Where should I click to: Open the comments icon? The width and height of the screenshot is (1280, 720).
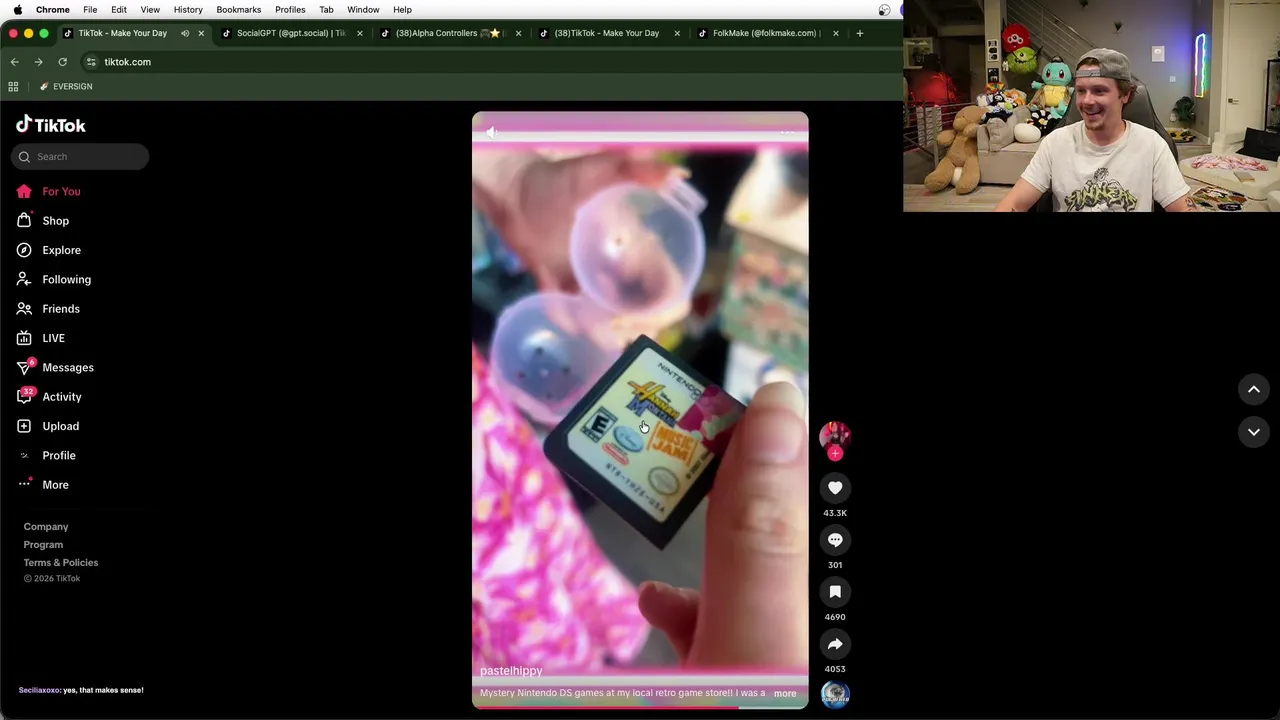pos(835,540)
